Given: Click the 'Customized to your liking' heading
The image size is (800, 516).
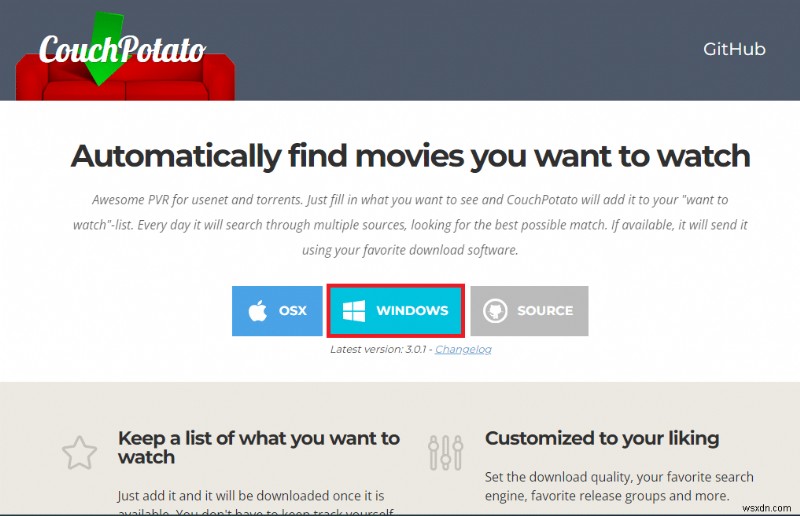Looking at the screenshot, I should [602, 438].
